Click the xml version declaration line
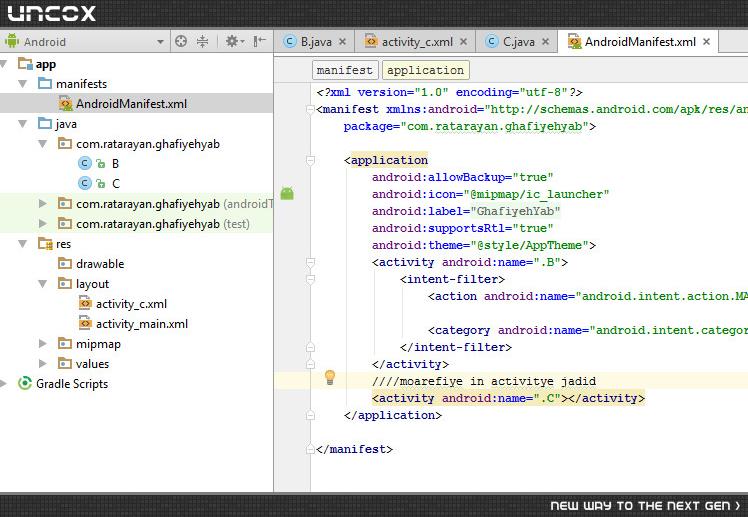Viewport: 748px width, 517px height. click(449, 92)
